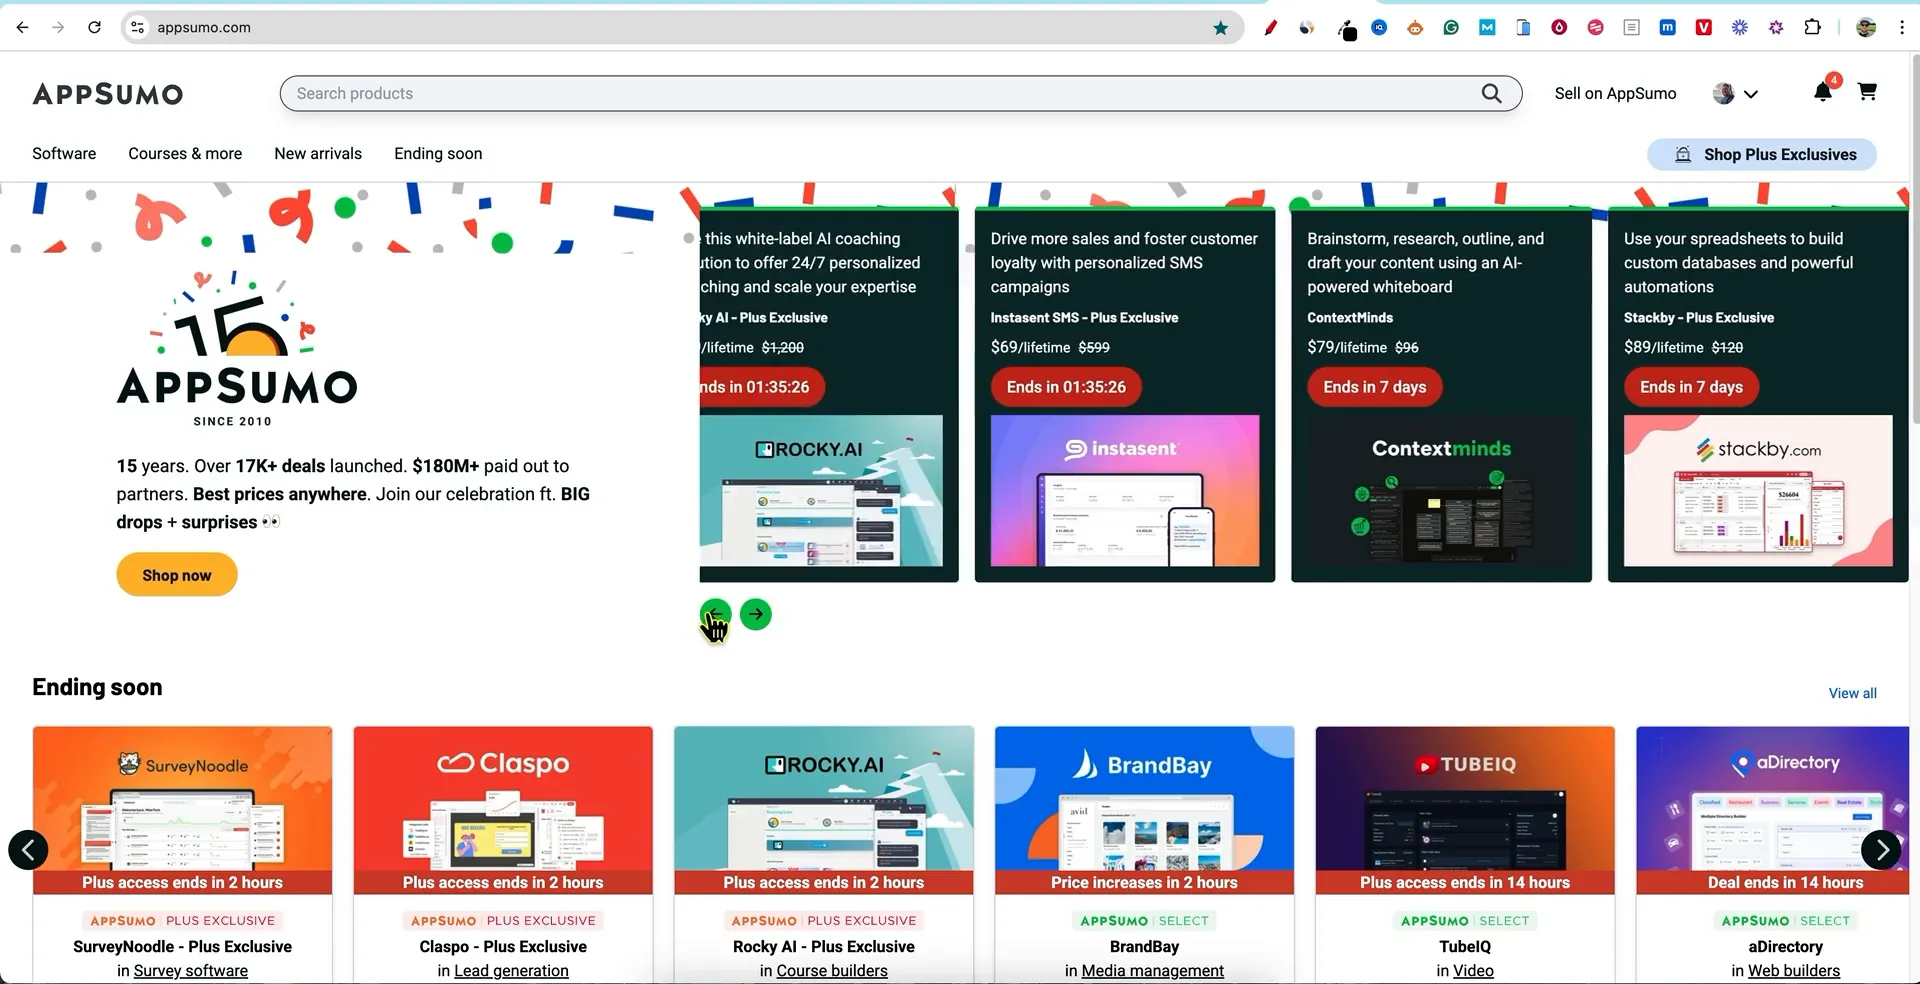Open the BrandBay deal thumbnail
Image resolution: width=1920 pixels, height=984 pixels.
(x=1145, y=810)
